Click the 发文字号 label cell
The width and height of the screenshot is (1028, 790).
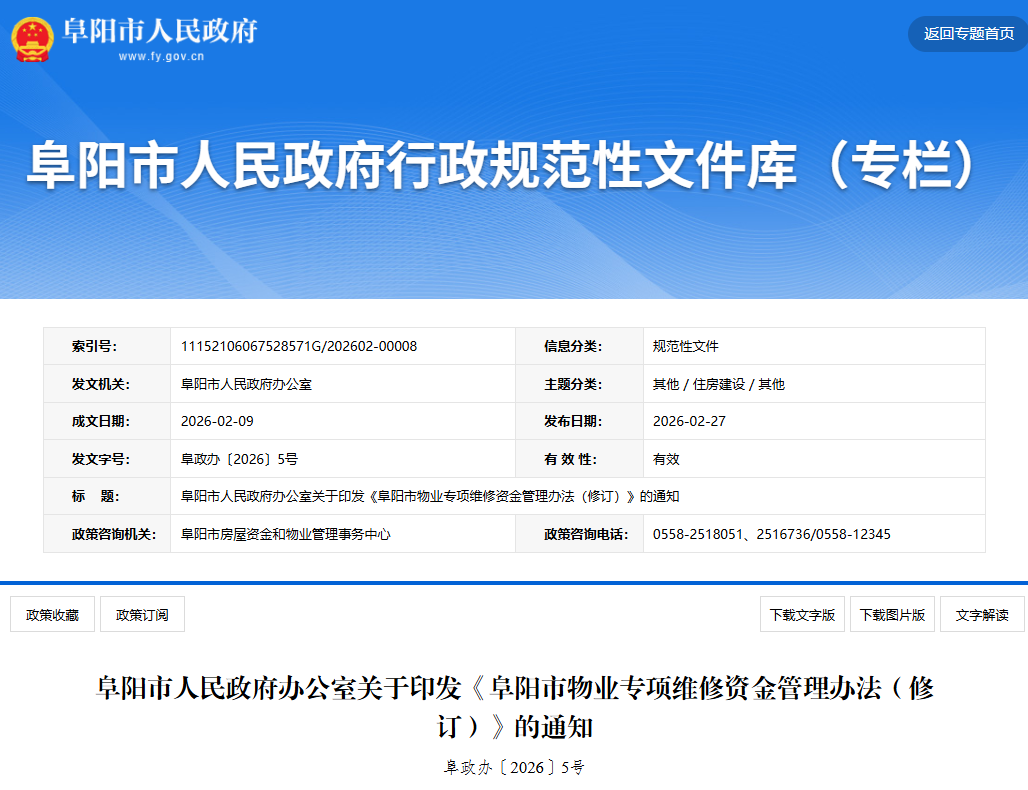107,458
